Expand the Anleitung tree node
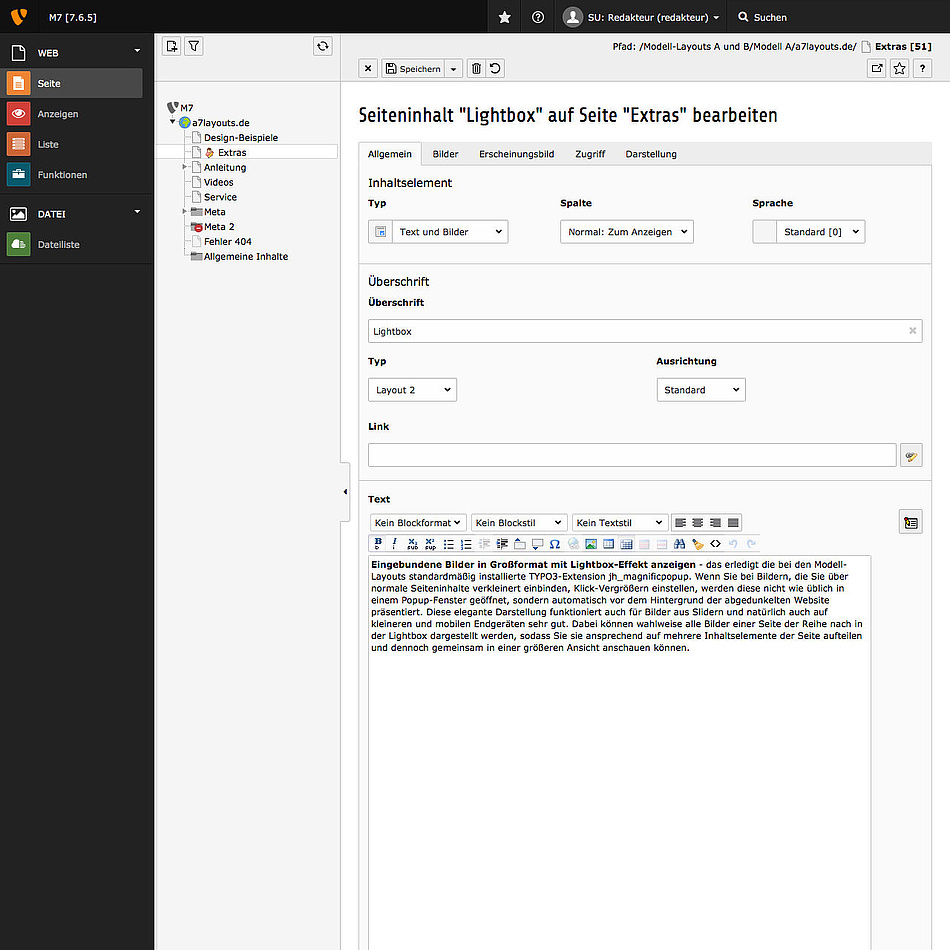 coord(184,167)
